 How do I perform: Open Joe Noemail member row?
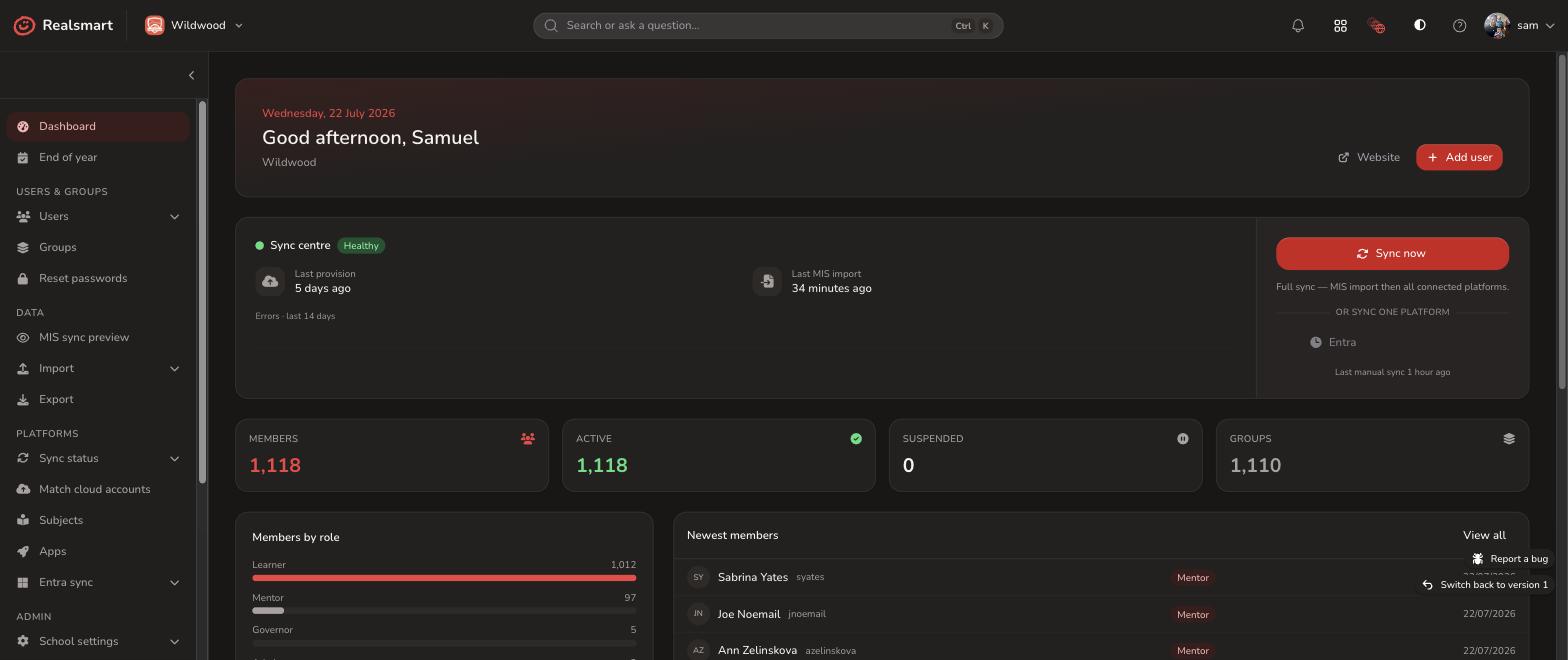[x=1101, y=614]
